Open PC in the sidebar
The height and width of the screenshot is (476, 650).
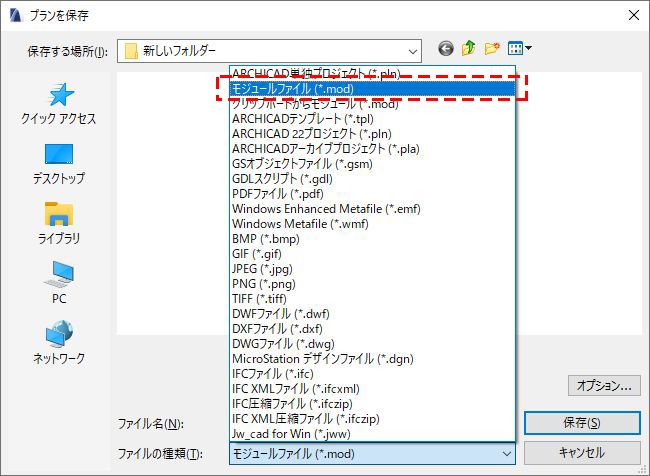point(59,283)
